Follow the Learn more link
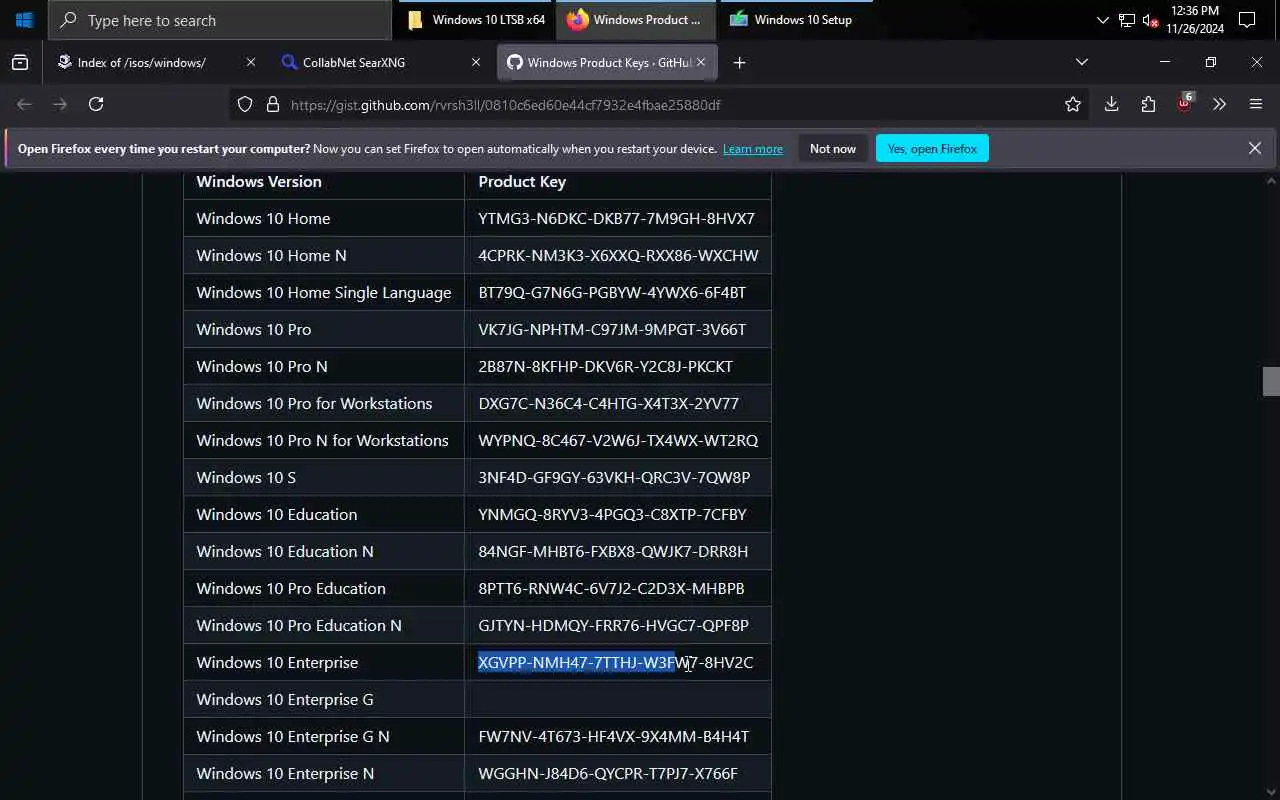Viewport: 1280px width, 800px height. point(753,149)
